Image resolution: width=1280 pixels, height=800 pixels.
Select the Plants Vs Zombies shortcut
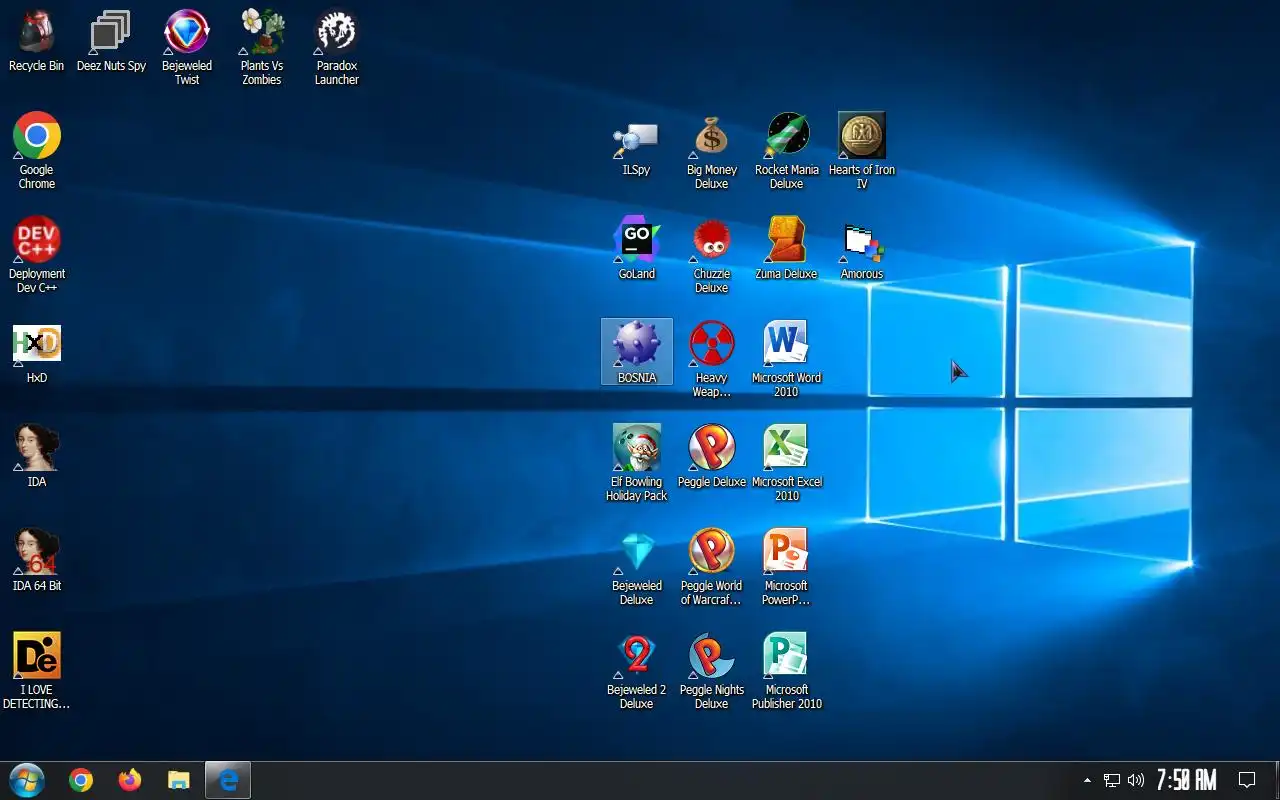coord(262,48)
